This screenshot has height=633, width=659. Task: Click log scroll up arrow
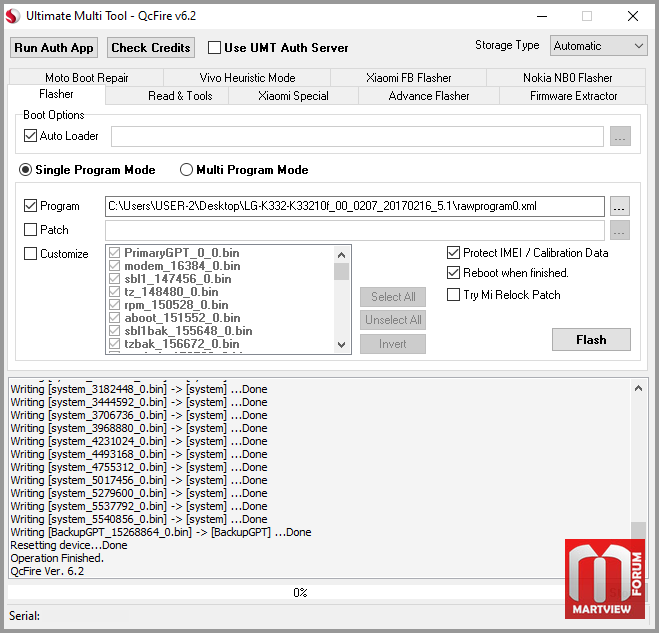pyautogui.click(x=638, y=388)
